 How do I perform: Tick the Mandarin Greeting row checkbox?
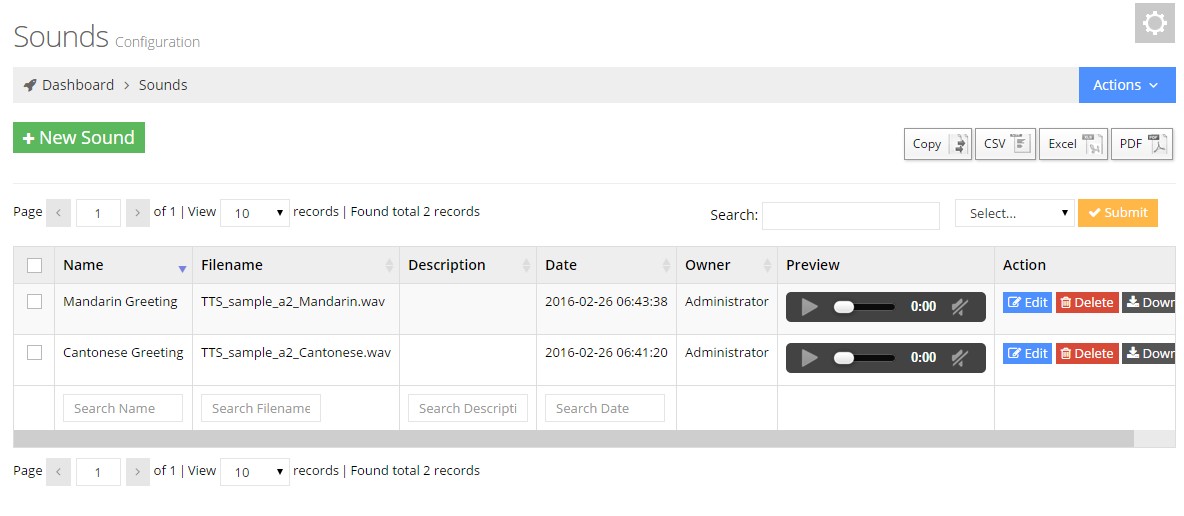(x=34, y=302)
